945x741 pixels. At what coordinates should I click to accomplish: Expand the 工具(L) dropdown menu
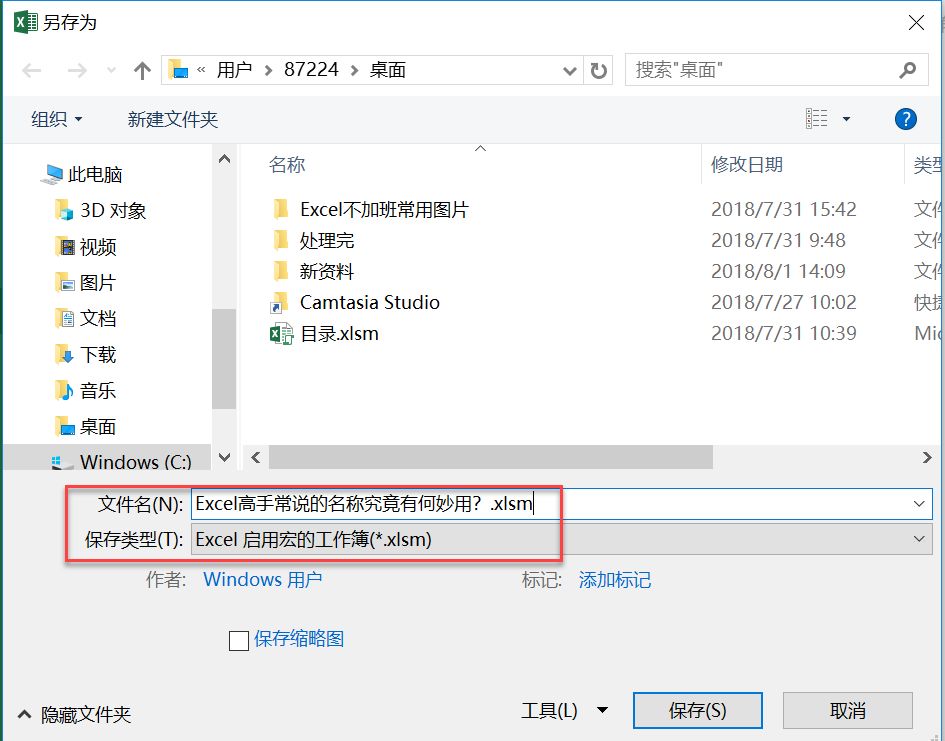click(564, 710)
